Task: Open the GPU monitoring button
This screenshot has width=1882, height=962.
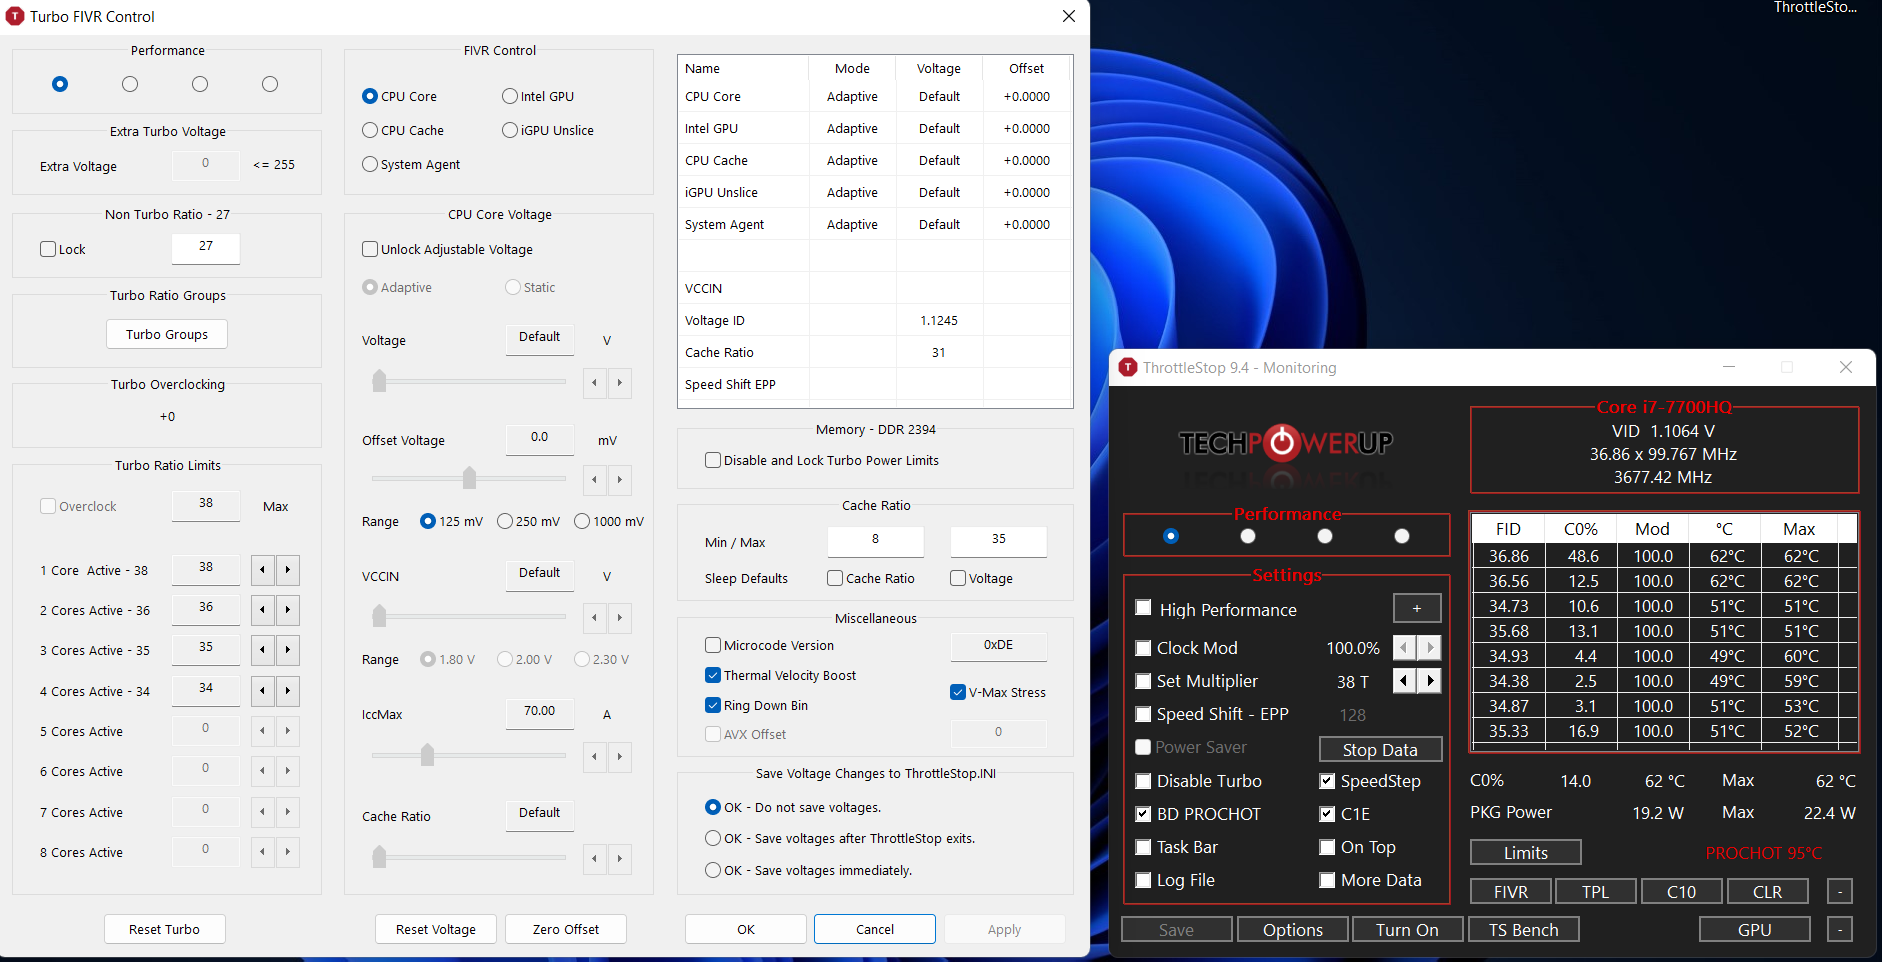Action: (1755, 930)
